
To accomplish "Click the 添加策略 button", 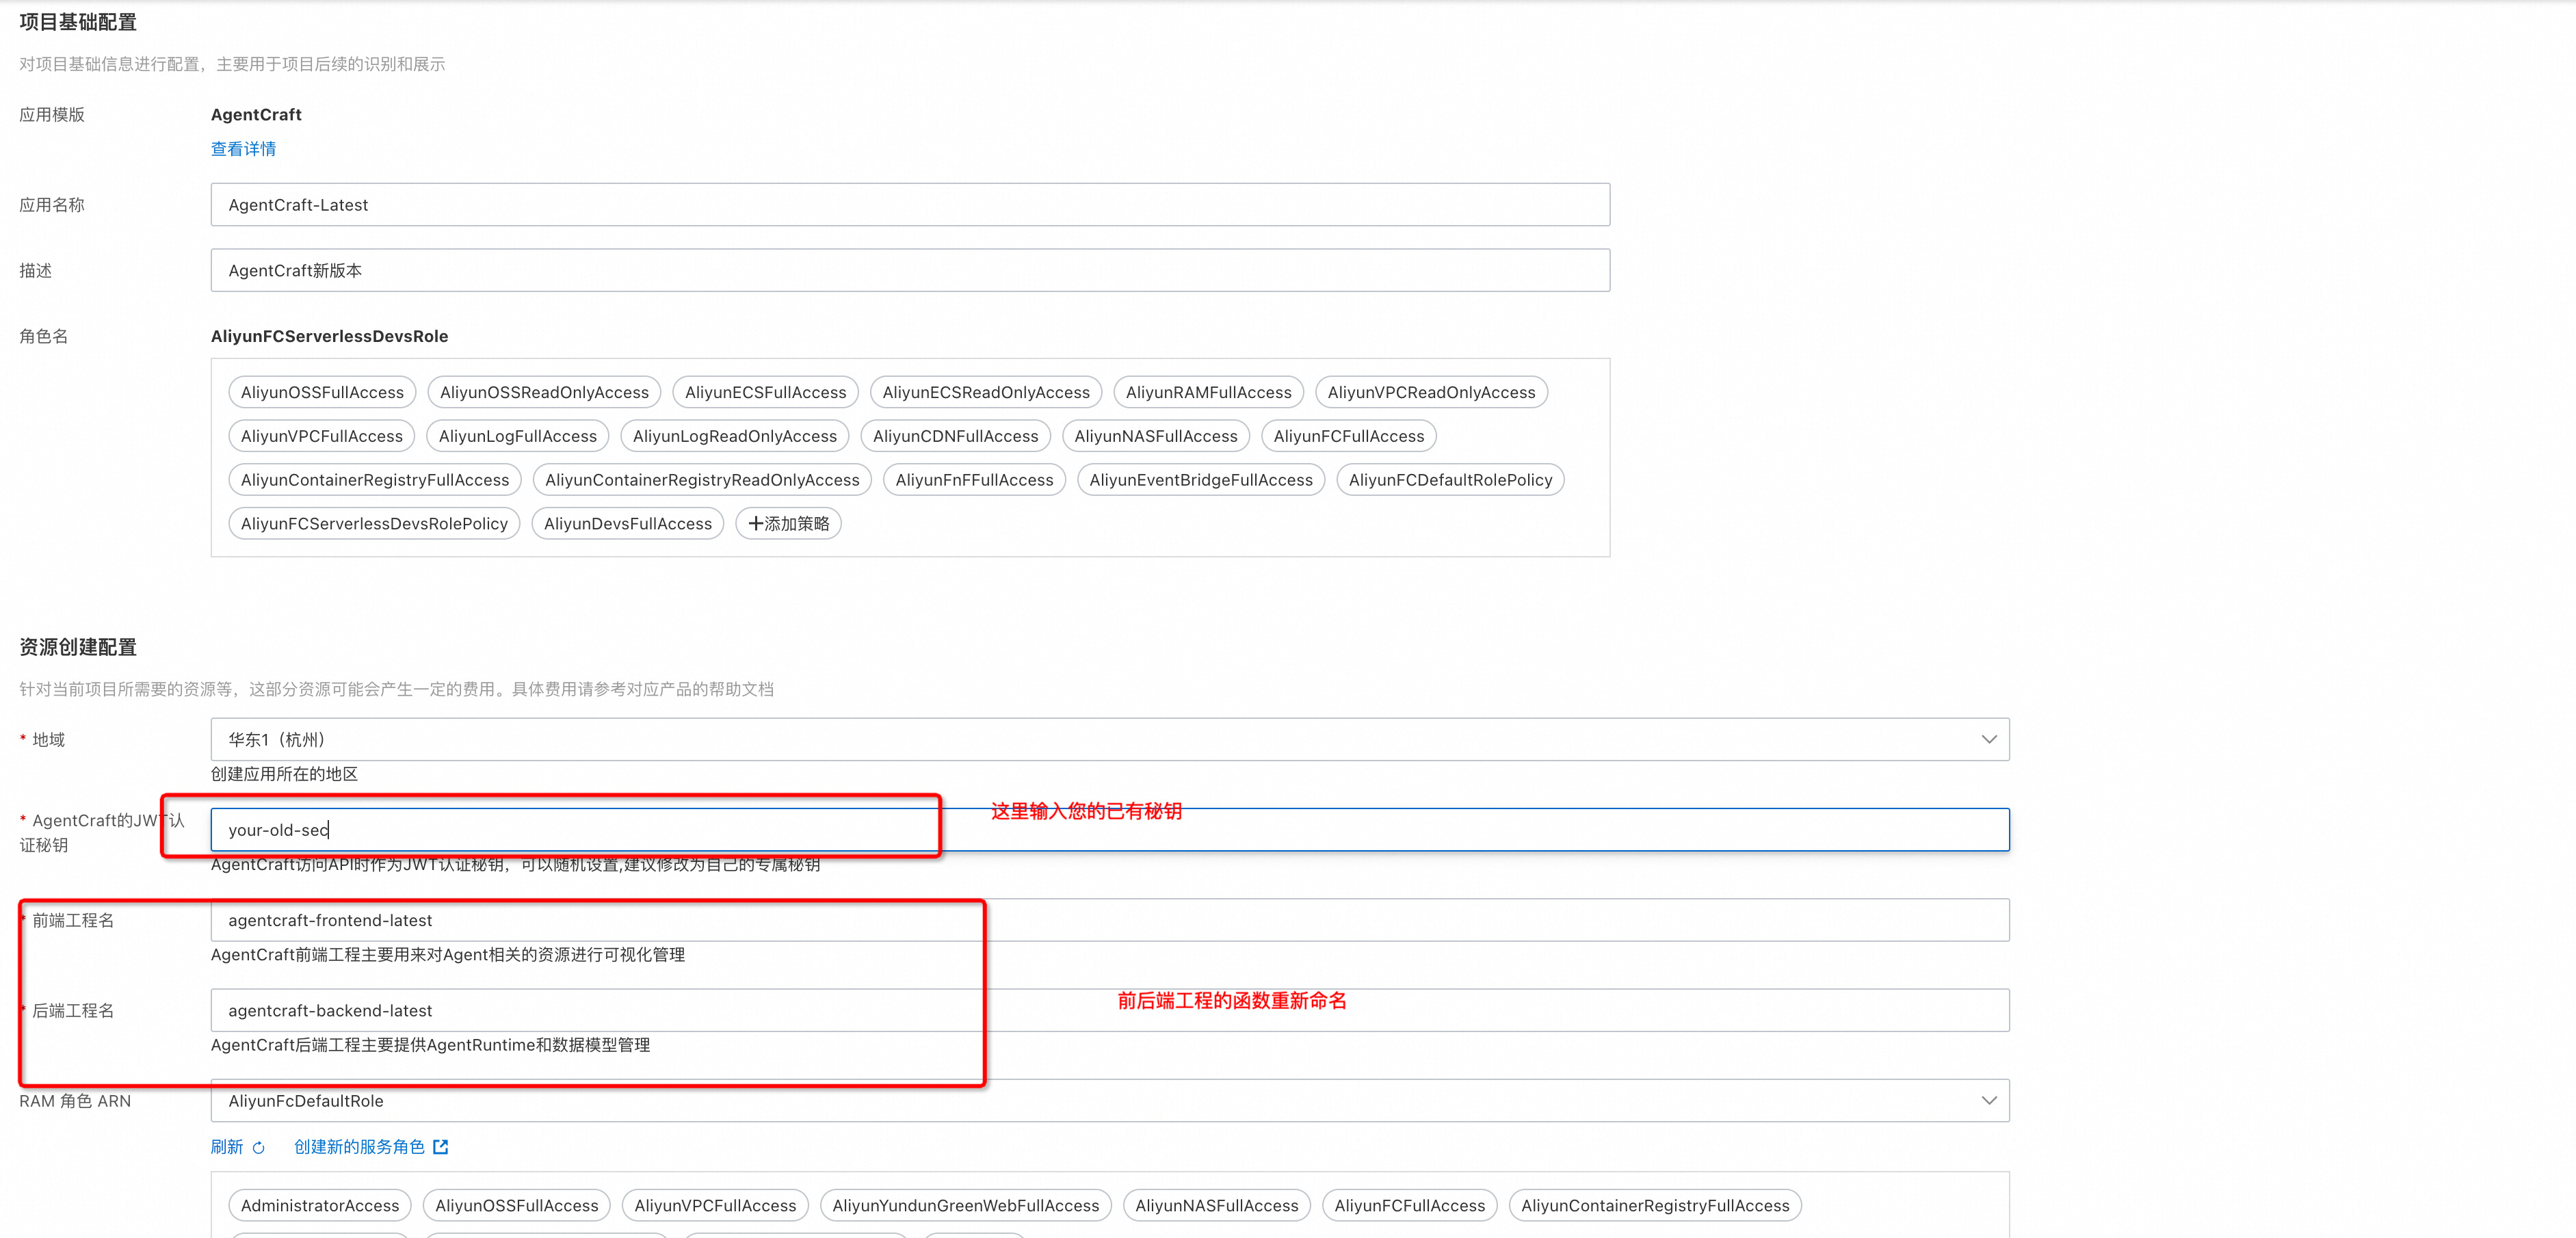I will 788,524.
